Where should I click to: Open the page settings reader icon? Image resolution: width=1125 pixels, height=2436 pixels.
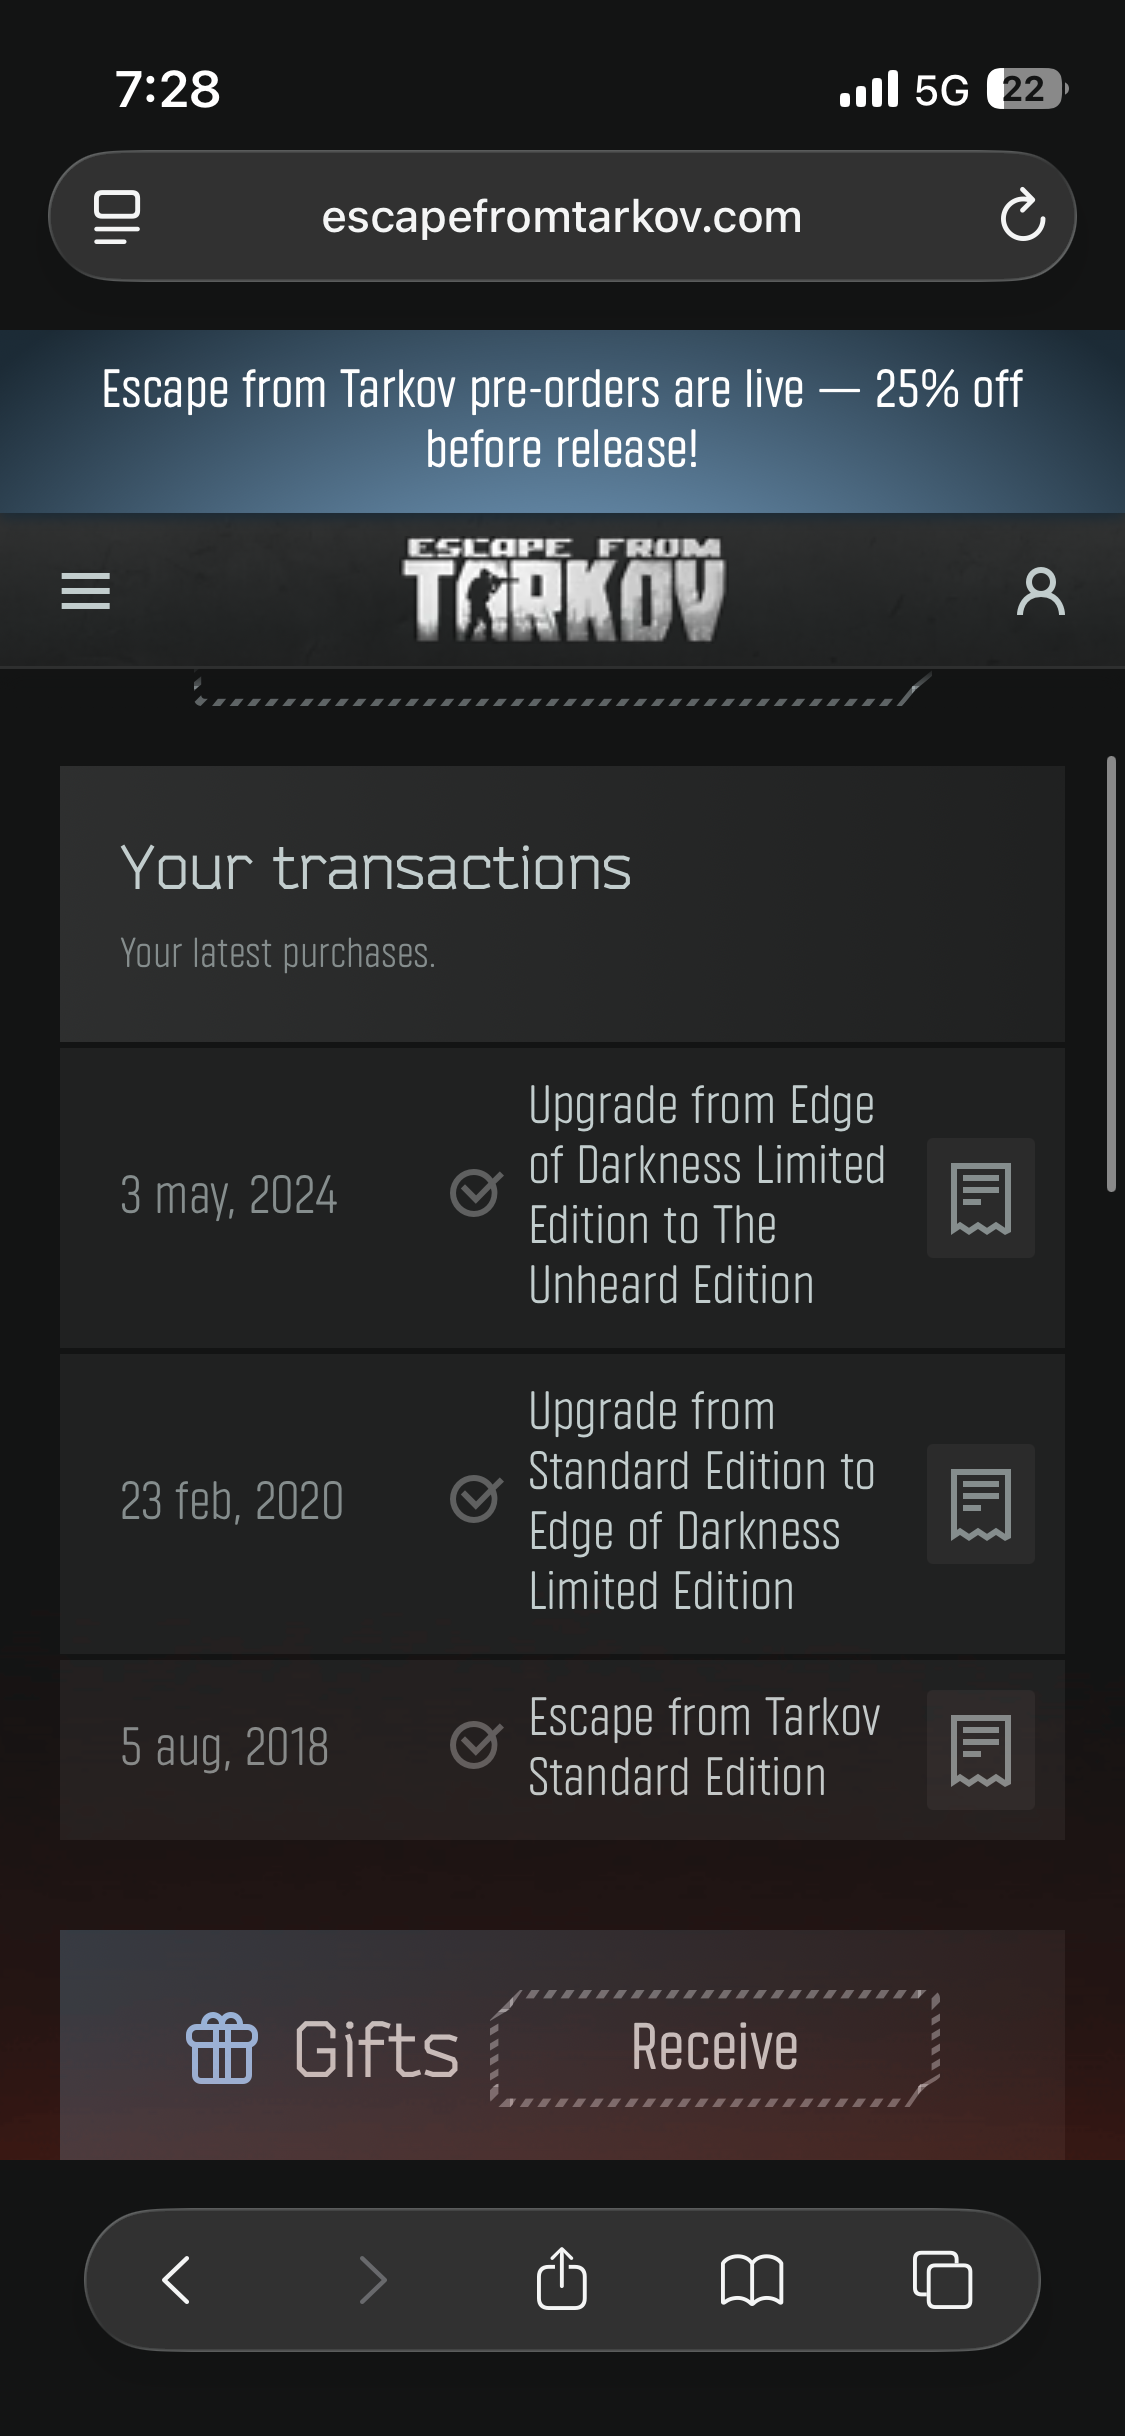tap(117, 216)
